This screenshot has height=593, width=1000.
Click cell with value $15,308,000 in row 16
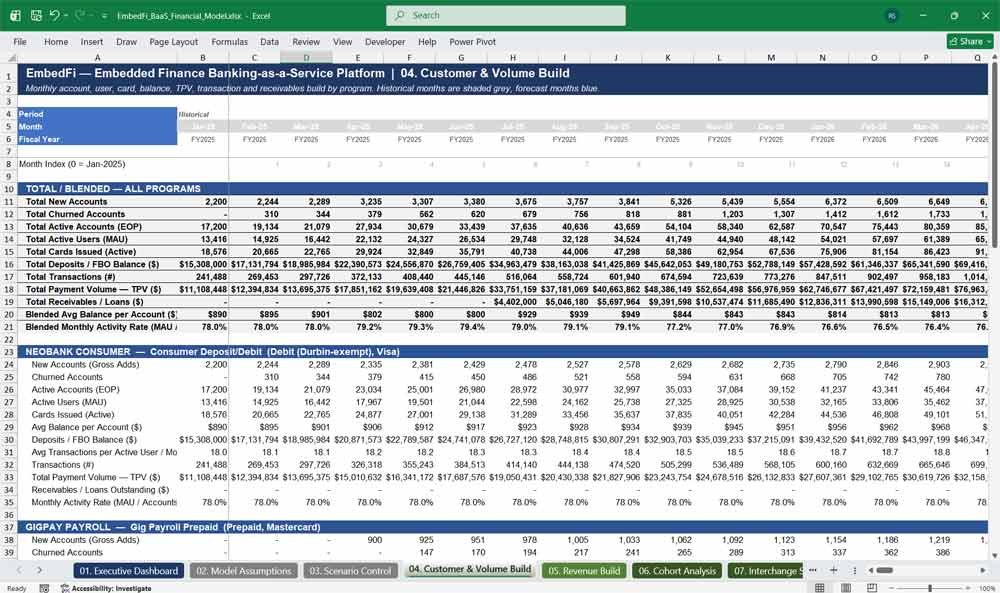click(x=203, y=264)
